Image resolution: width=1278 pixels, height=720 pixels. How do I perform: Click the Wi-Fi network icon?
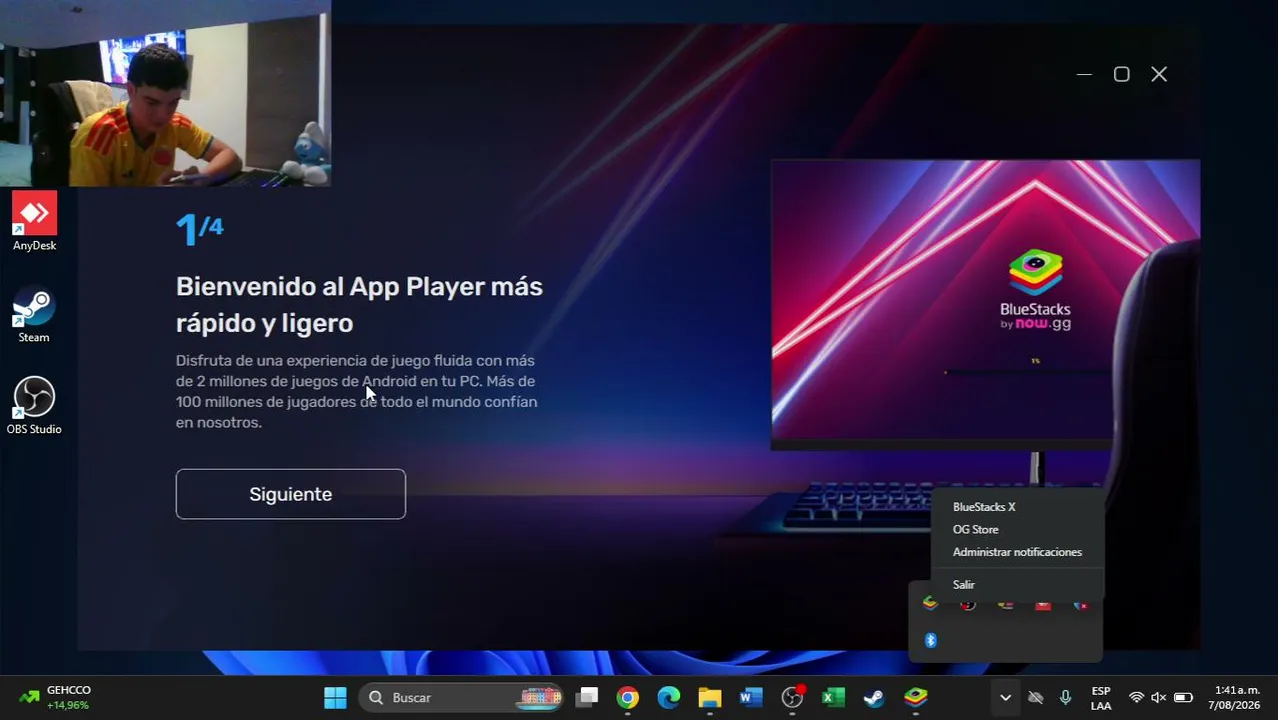1136,697
